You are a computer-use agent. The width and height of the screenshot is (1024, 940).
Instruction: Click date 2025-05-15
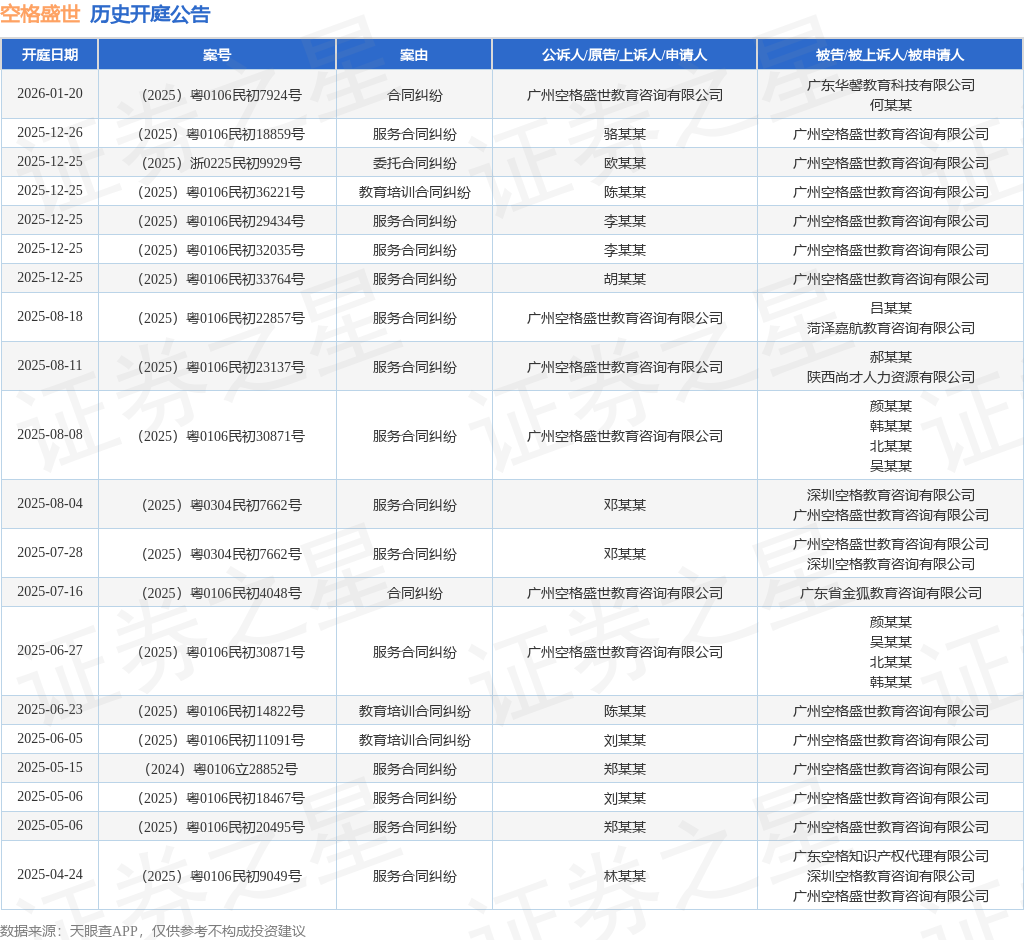[x=50, y=768]
